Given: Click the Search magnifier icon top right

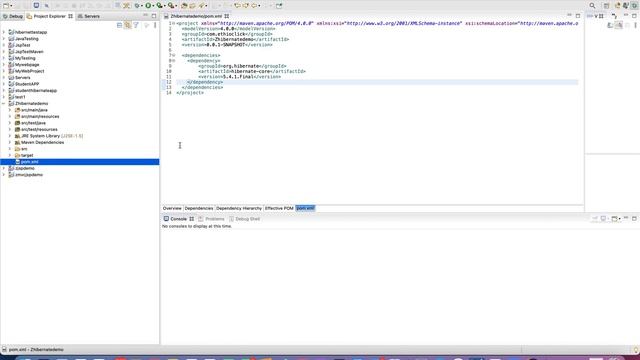Looking at the screenshot, I should (592, 6).
